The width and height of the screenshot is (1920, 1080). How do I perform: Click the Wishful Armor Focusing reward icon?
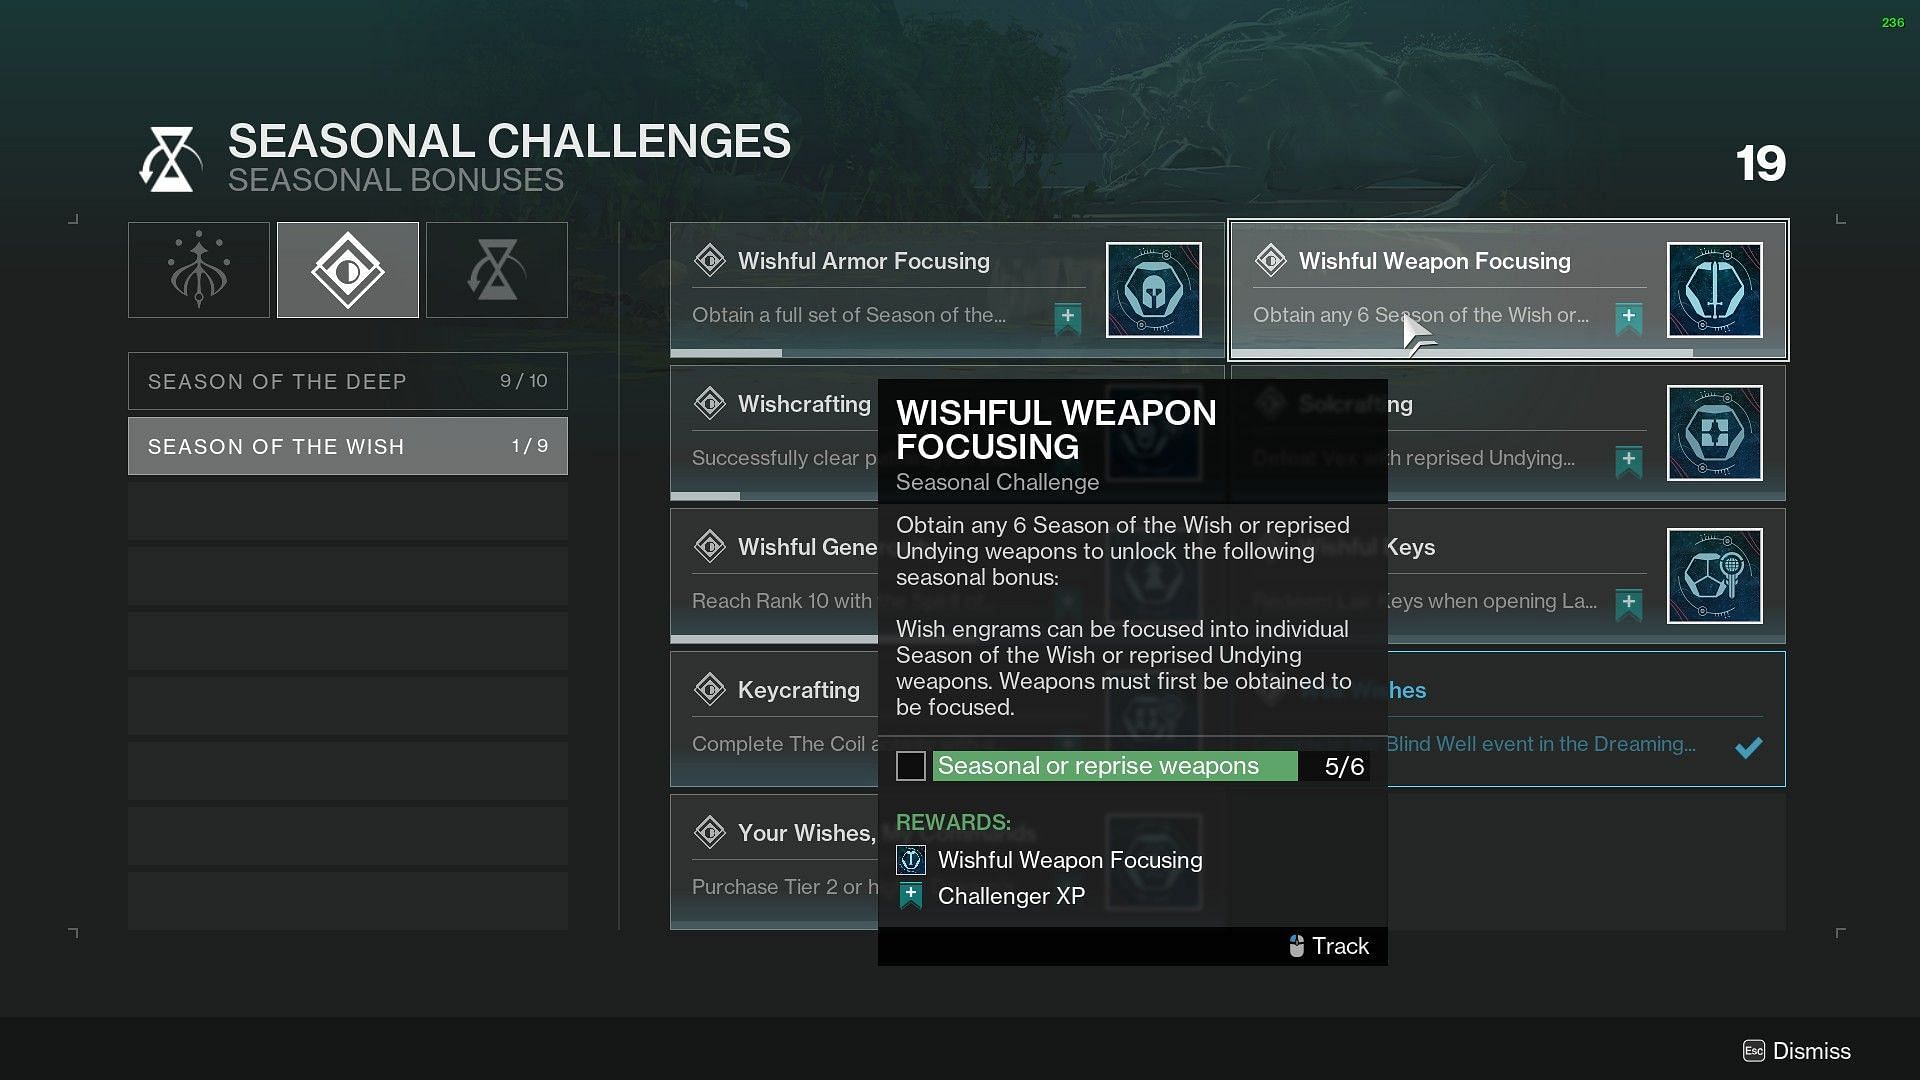(1153, 289)
